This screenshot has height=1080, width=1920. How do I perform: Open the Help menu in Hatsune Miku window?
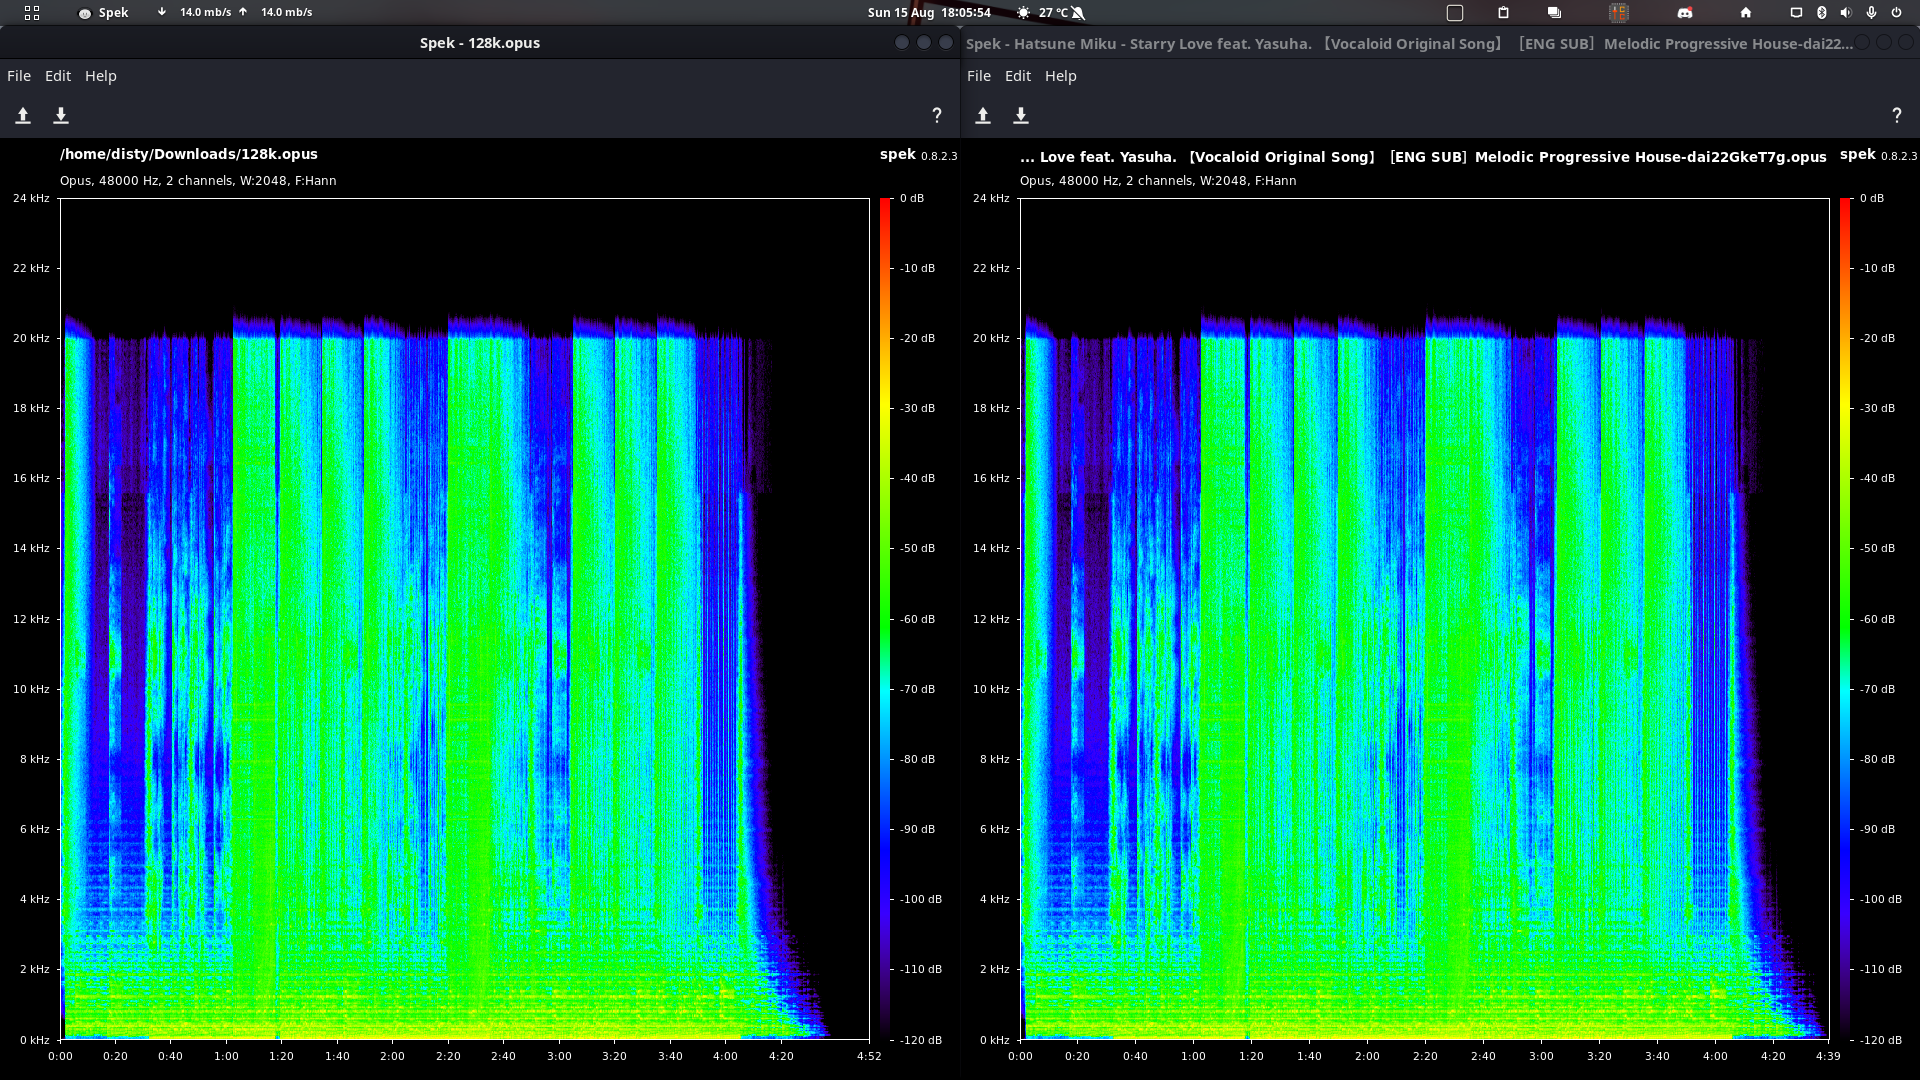(1061, 76)
